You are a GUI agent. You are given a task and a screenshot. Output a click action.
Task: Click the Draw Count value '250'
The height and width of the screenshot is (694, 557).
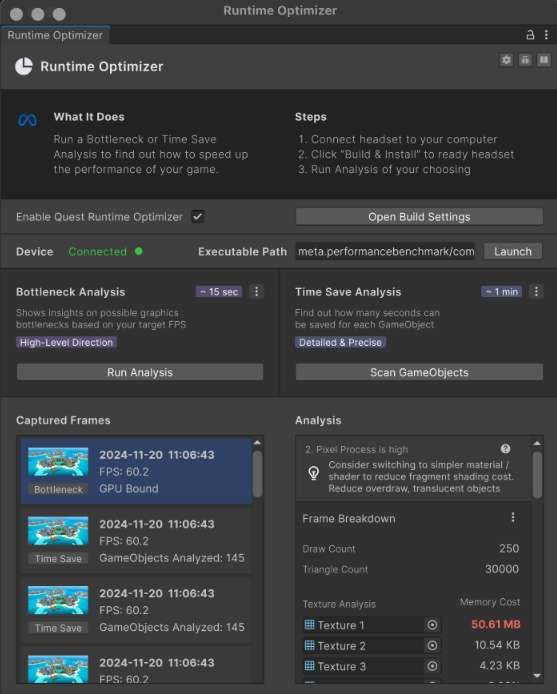click(509, 548)
